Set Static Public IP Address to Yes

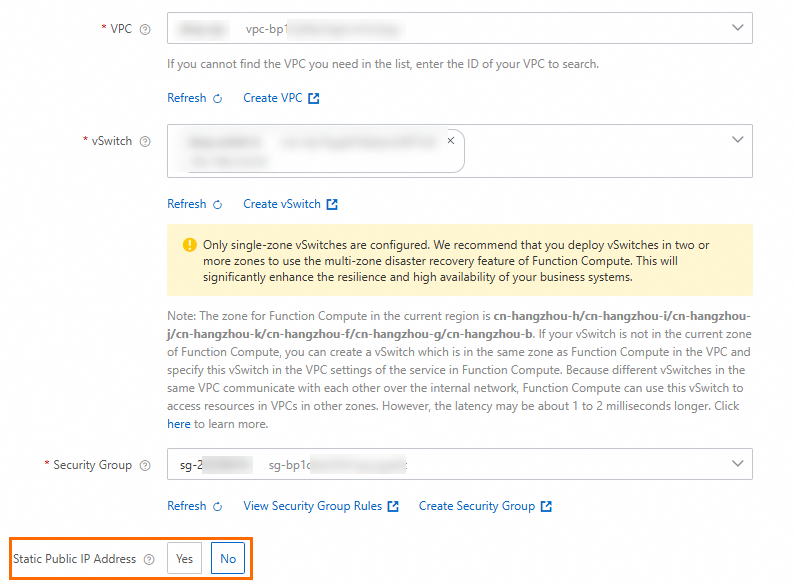tap(185, 559)
